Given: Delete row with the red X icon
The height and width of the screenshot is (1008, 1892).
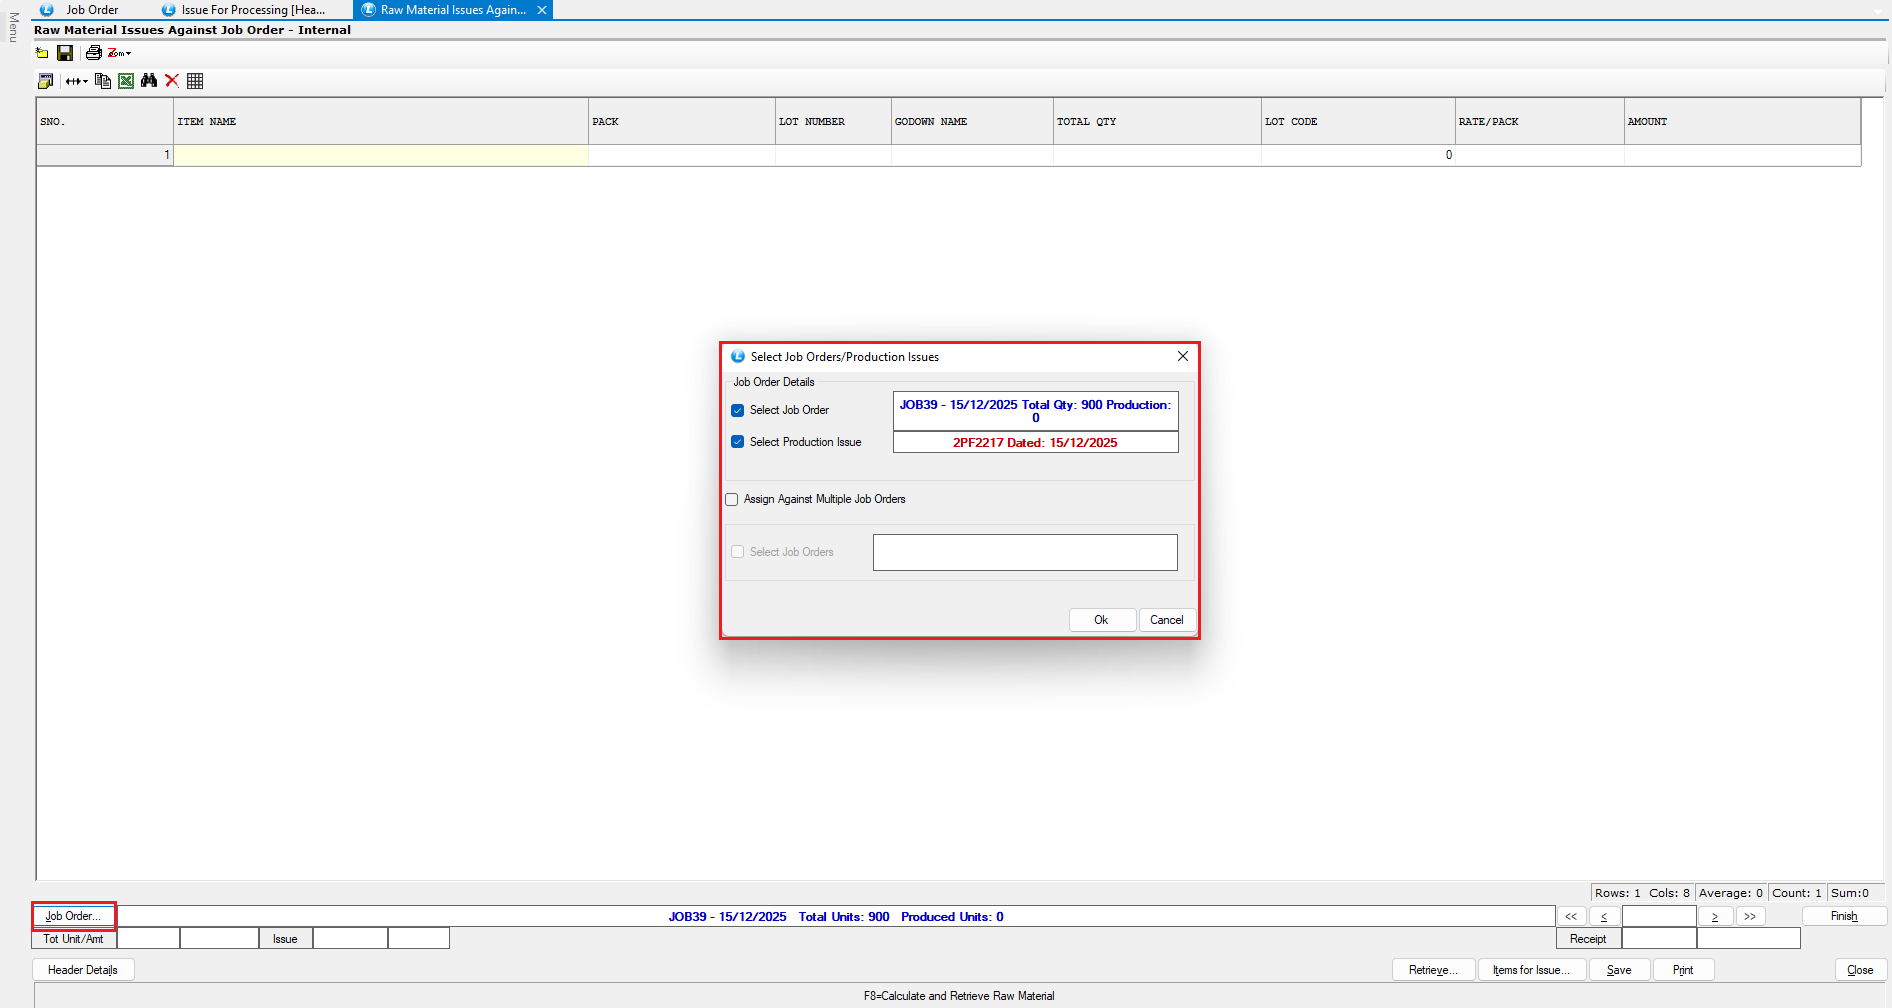Looking at the screenshot, I should [x=172, y=81].
